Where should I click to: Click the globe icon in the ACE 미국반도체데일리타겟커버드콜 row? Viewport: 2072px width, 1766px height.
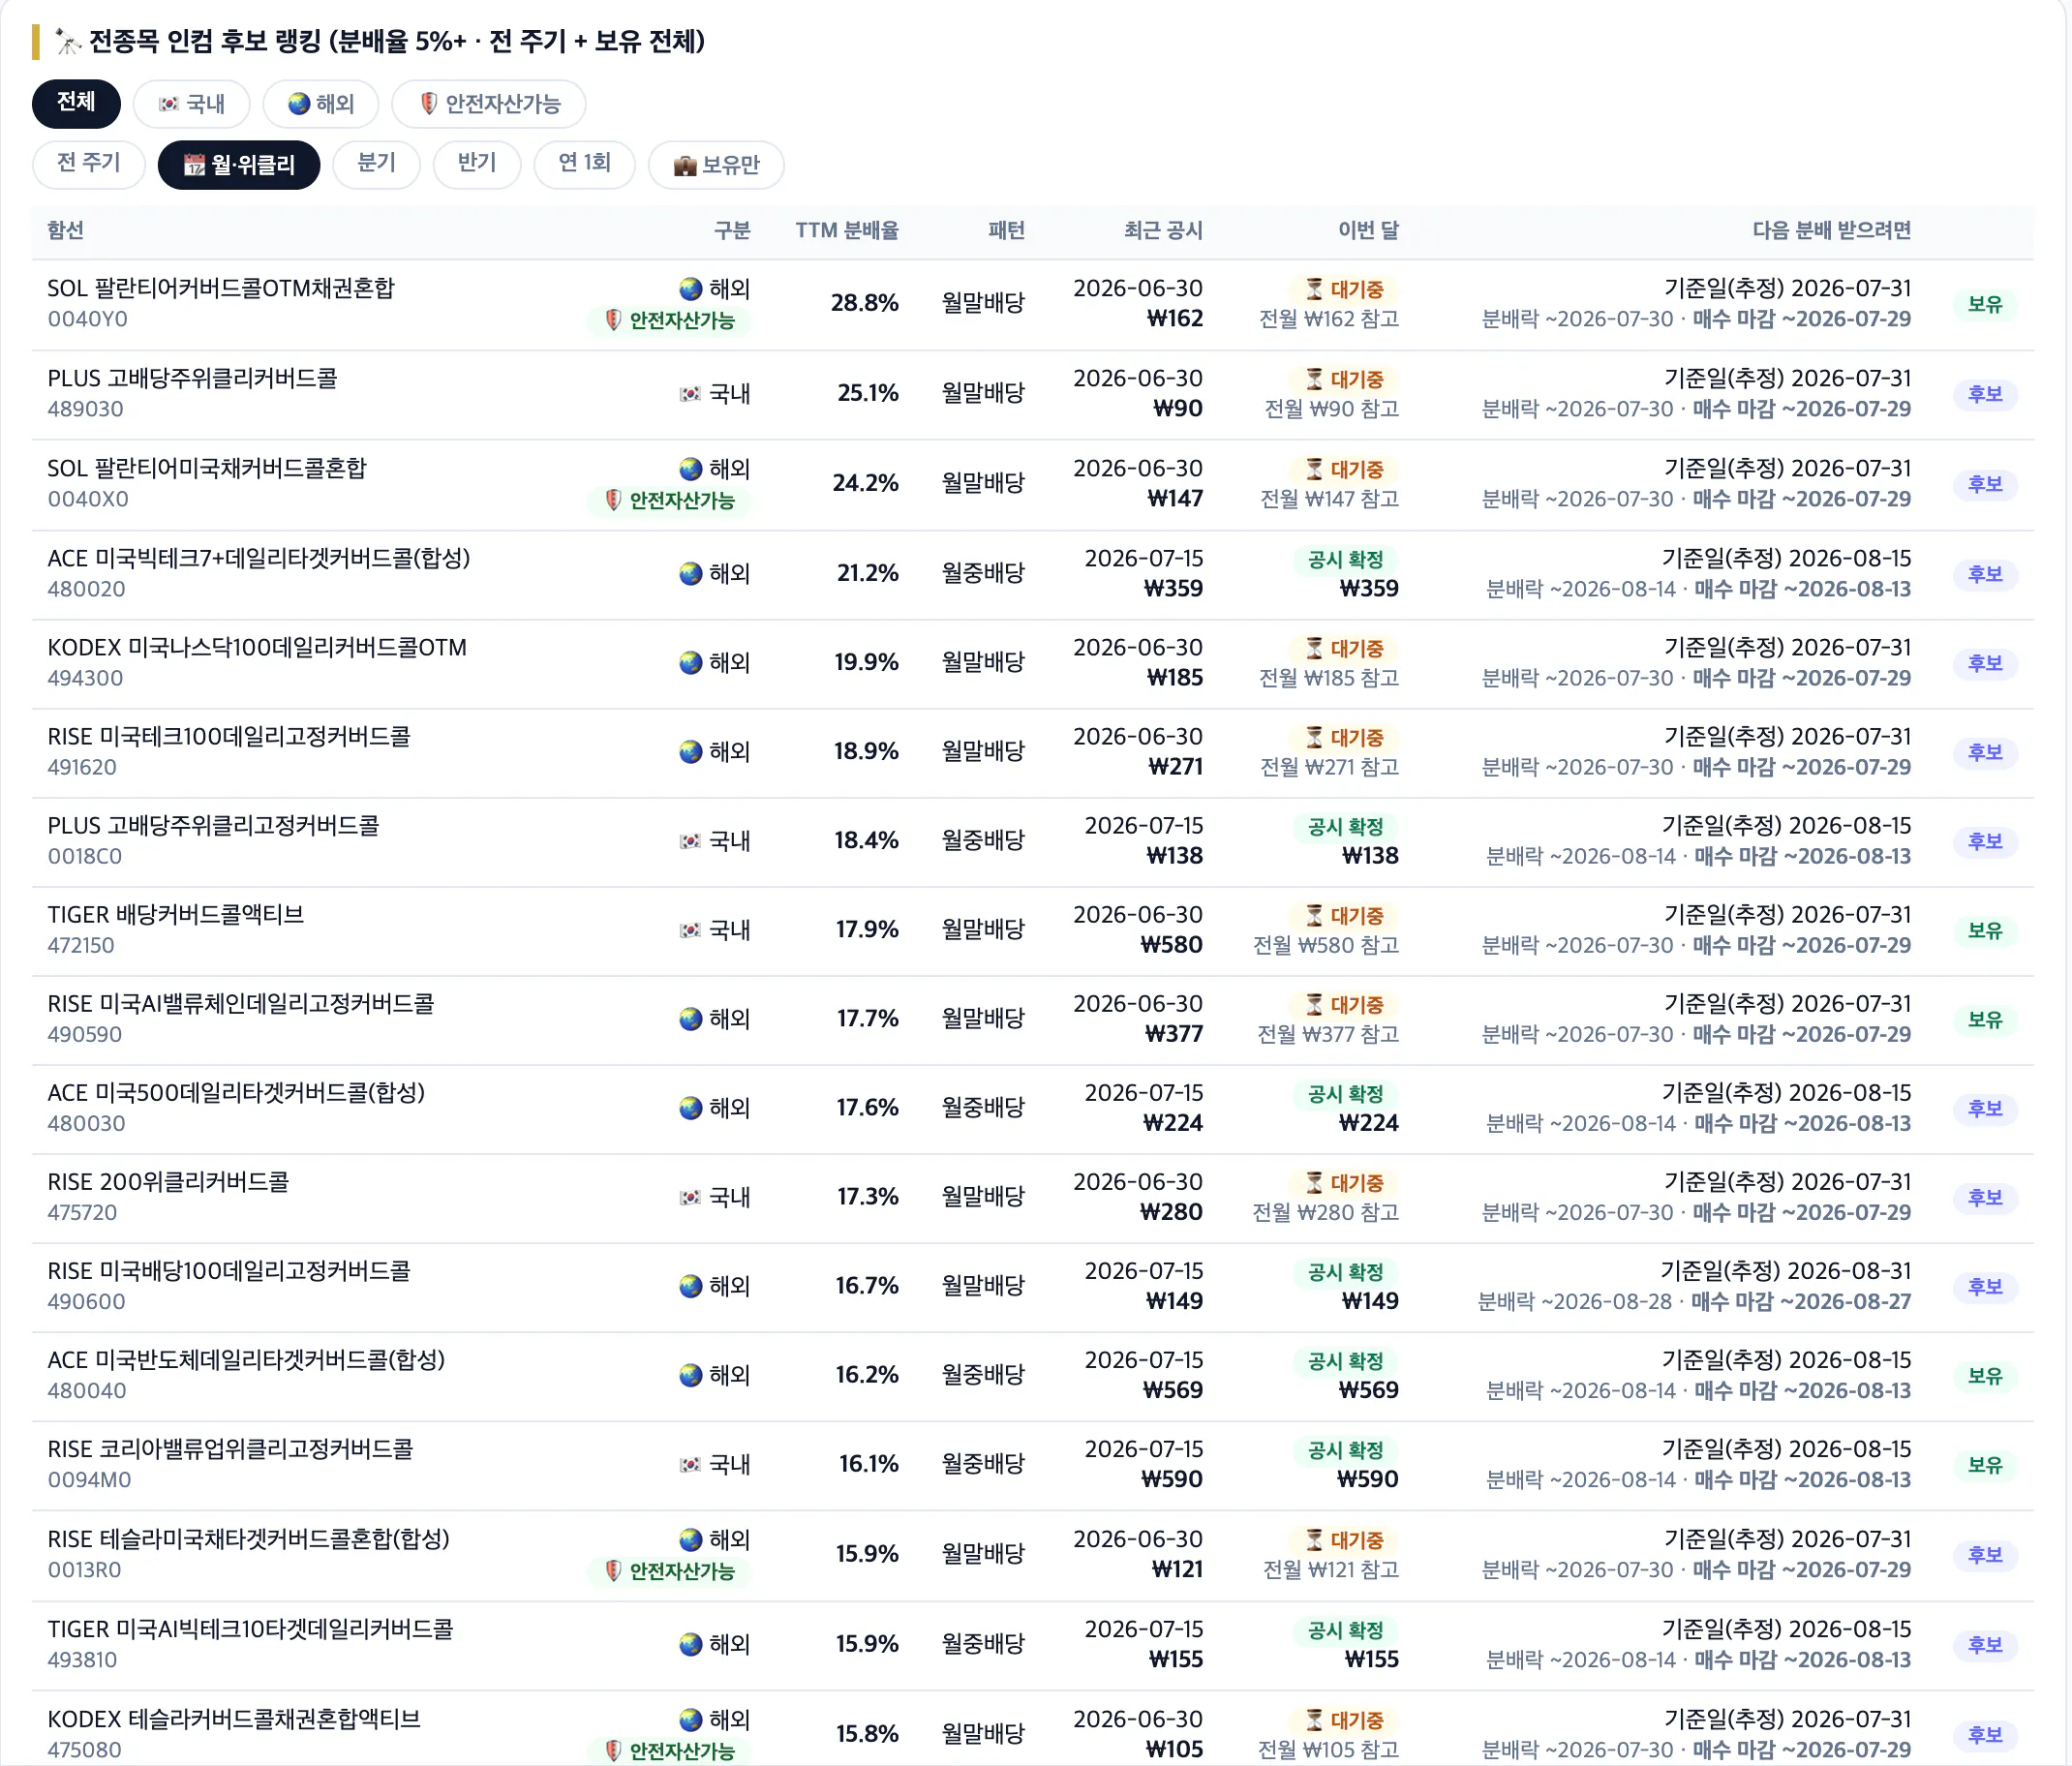[690, 1375]
